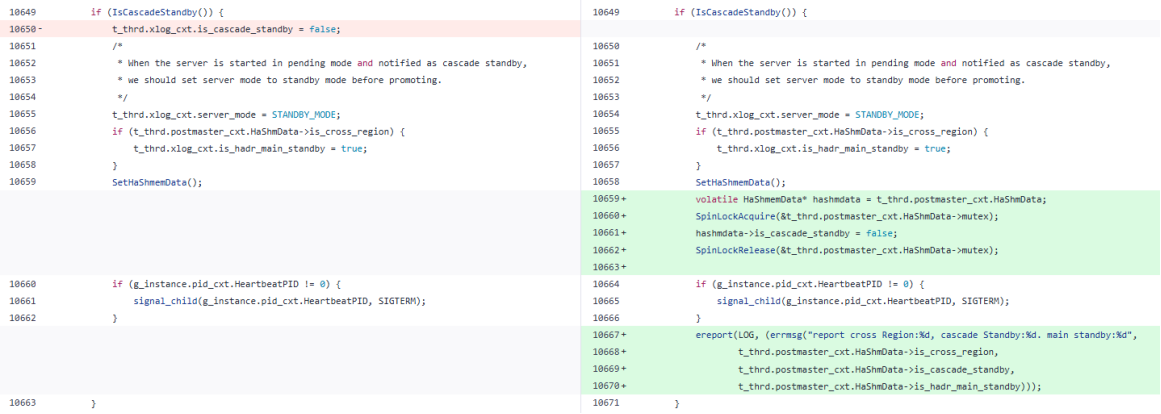The image size is (1161, 414).
Task: Click the is_cross_region condition on right line 10655
Action: 843,132
